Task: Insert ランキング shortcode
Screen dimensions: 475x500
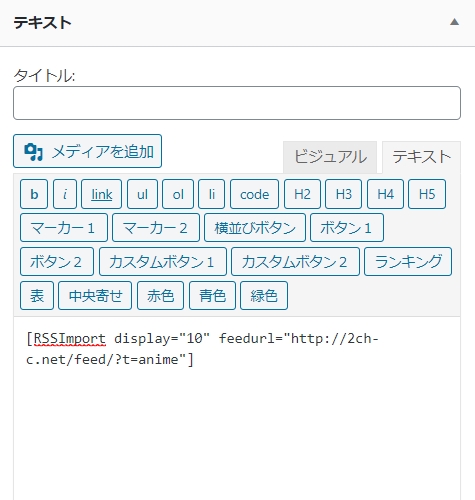Action: tap(408, 262)
